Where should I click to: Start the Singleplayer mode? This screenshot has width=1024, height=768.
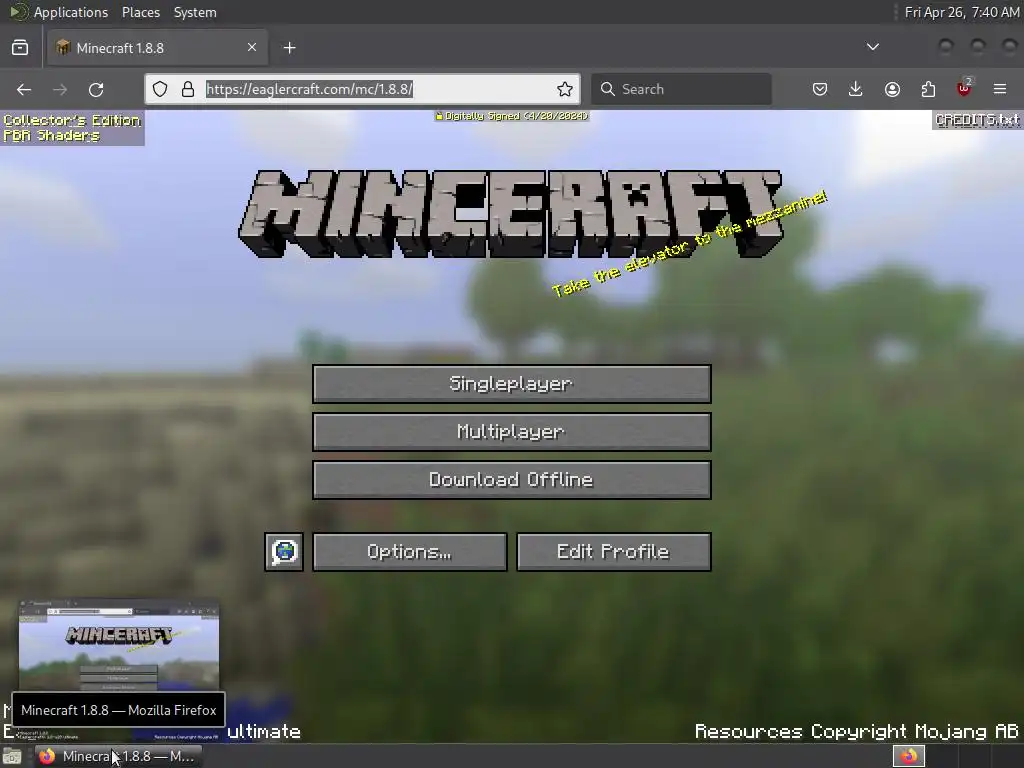[511, 384]
